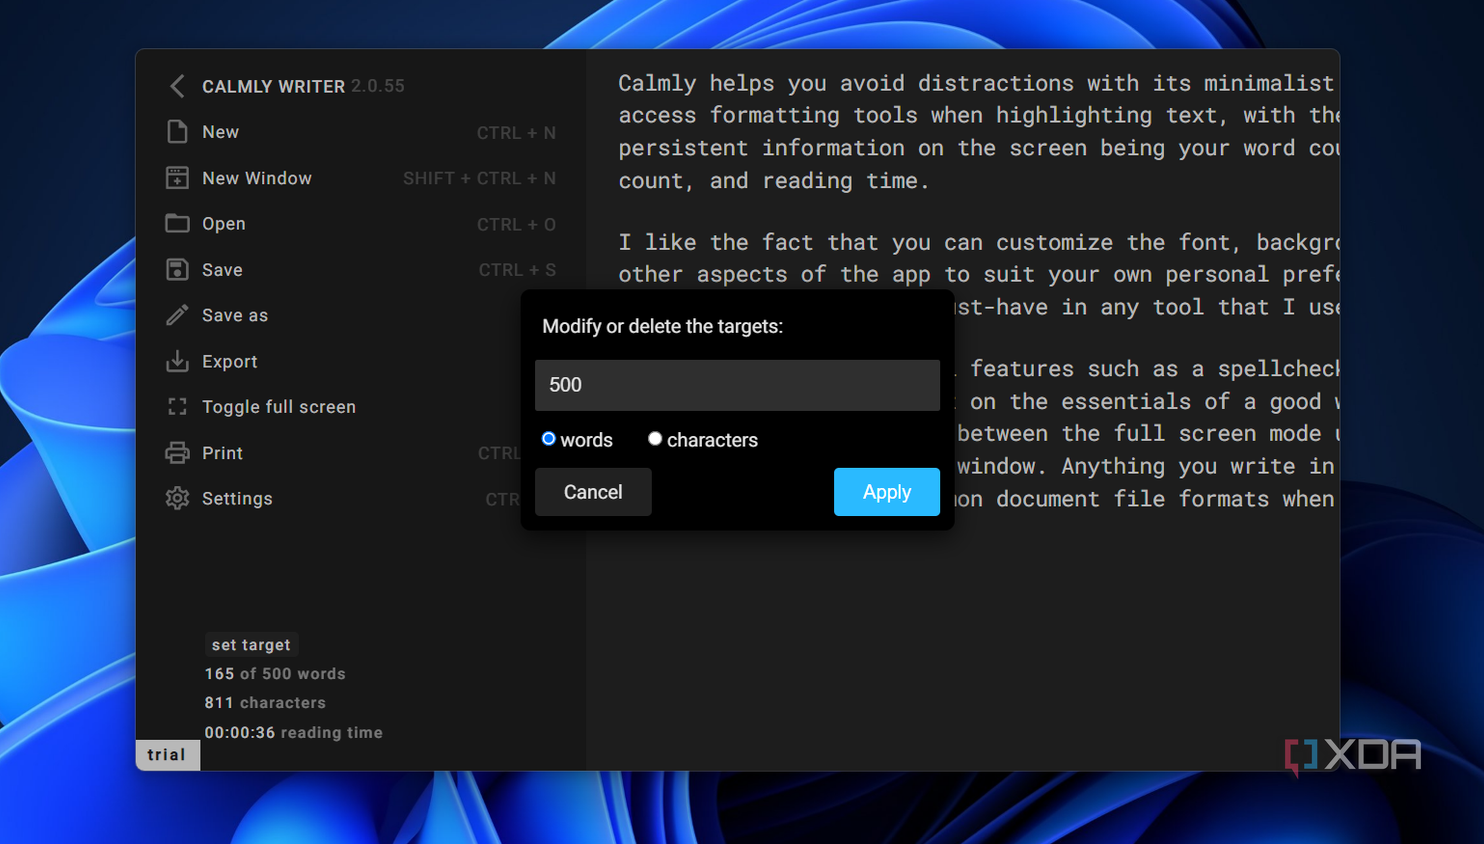Click the target value input field
This screenshot has width=1484, height=844.
tap(737, 385)
